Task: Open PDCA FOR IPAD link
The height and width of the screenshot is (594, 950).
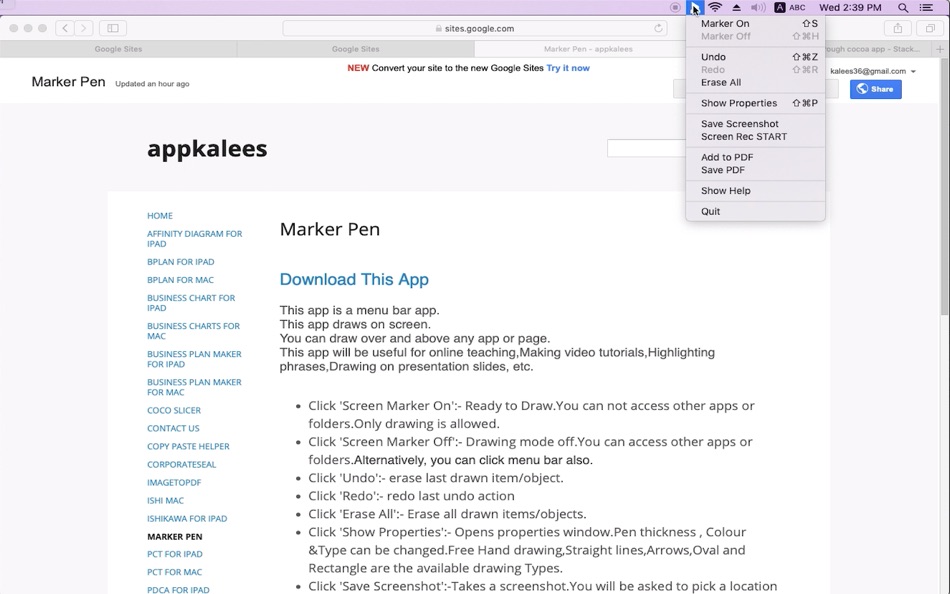Action: click(178, 590)
